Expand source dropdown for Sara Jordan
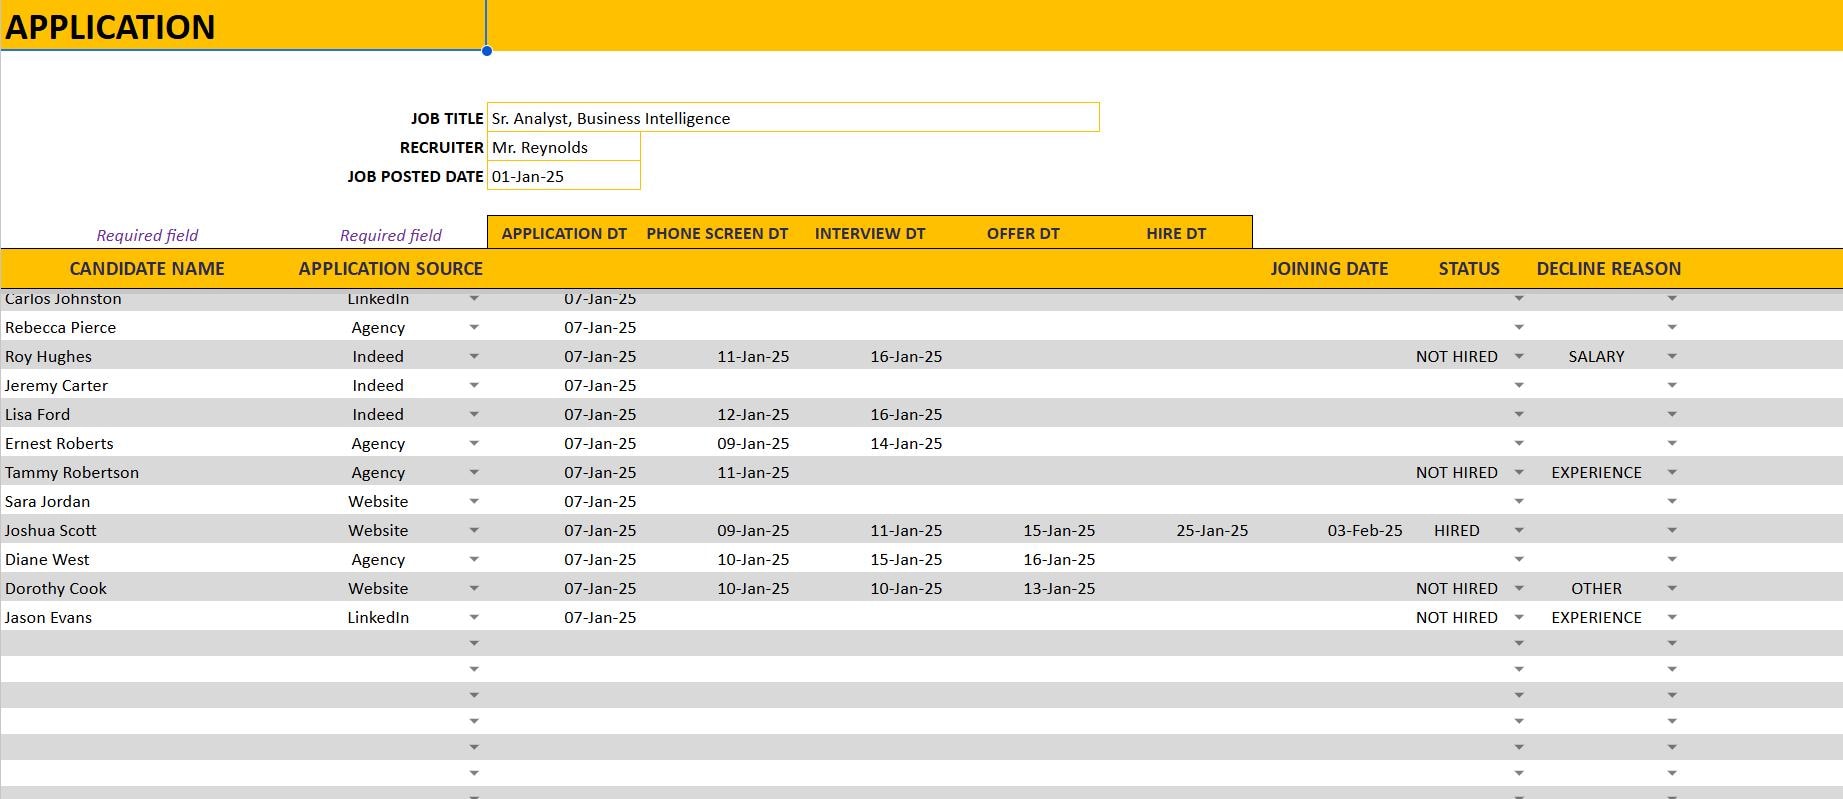Viewport: 1843px width, 799px height. [474, 501]
